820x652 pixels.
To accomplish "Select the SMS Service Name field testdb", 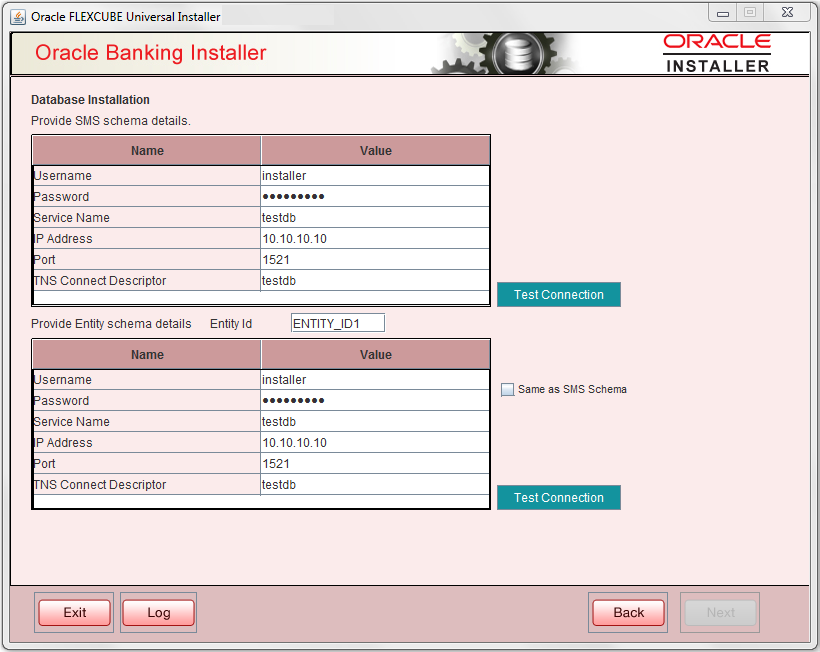I will coord(375,217).
